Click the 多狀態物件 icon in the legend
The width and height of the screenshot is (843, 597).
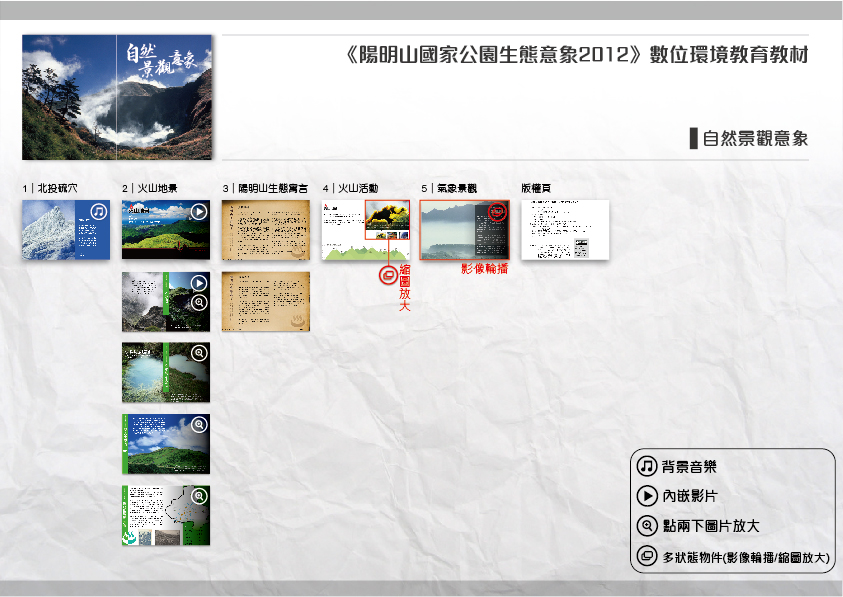coord(647,556)
